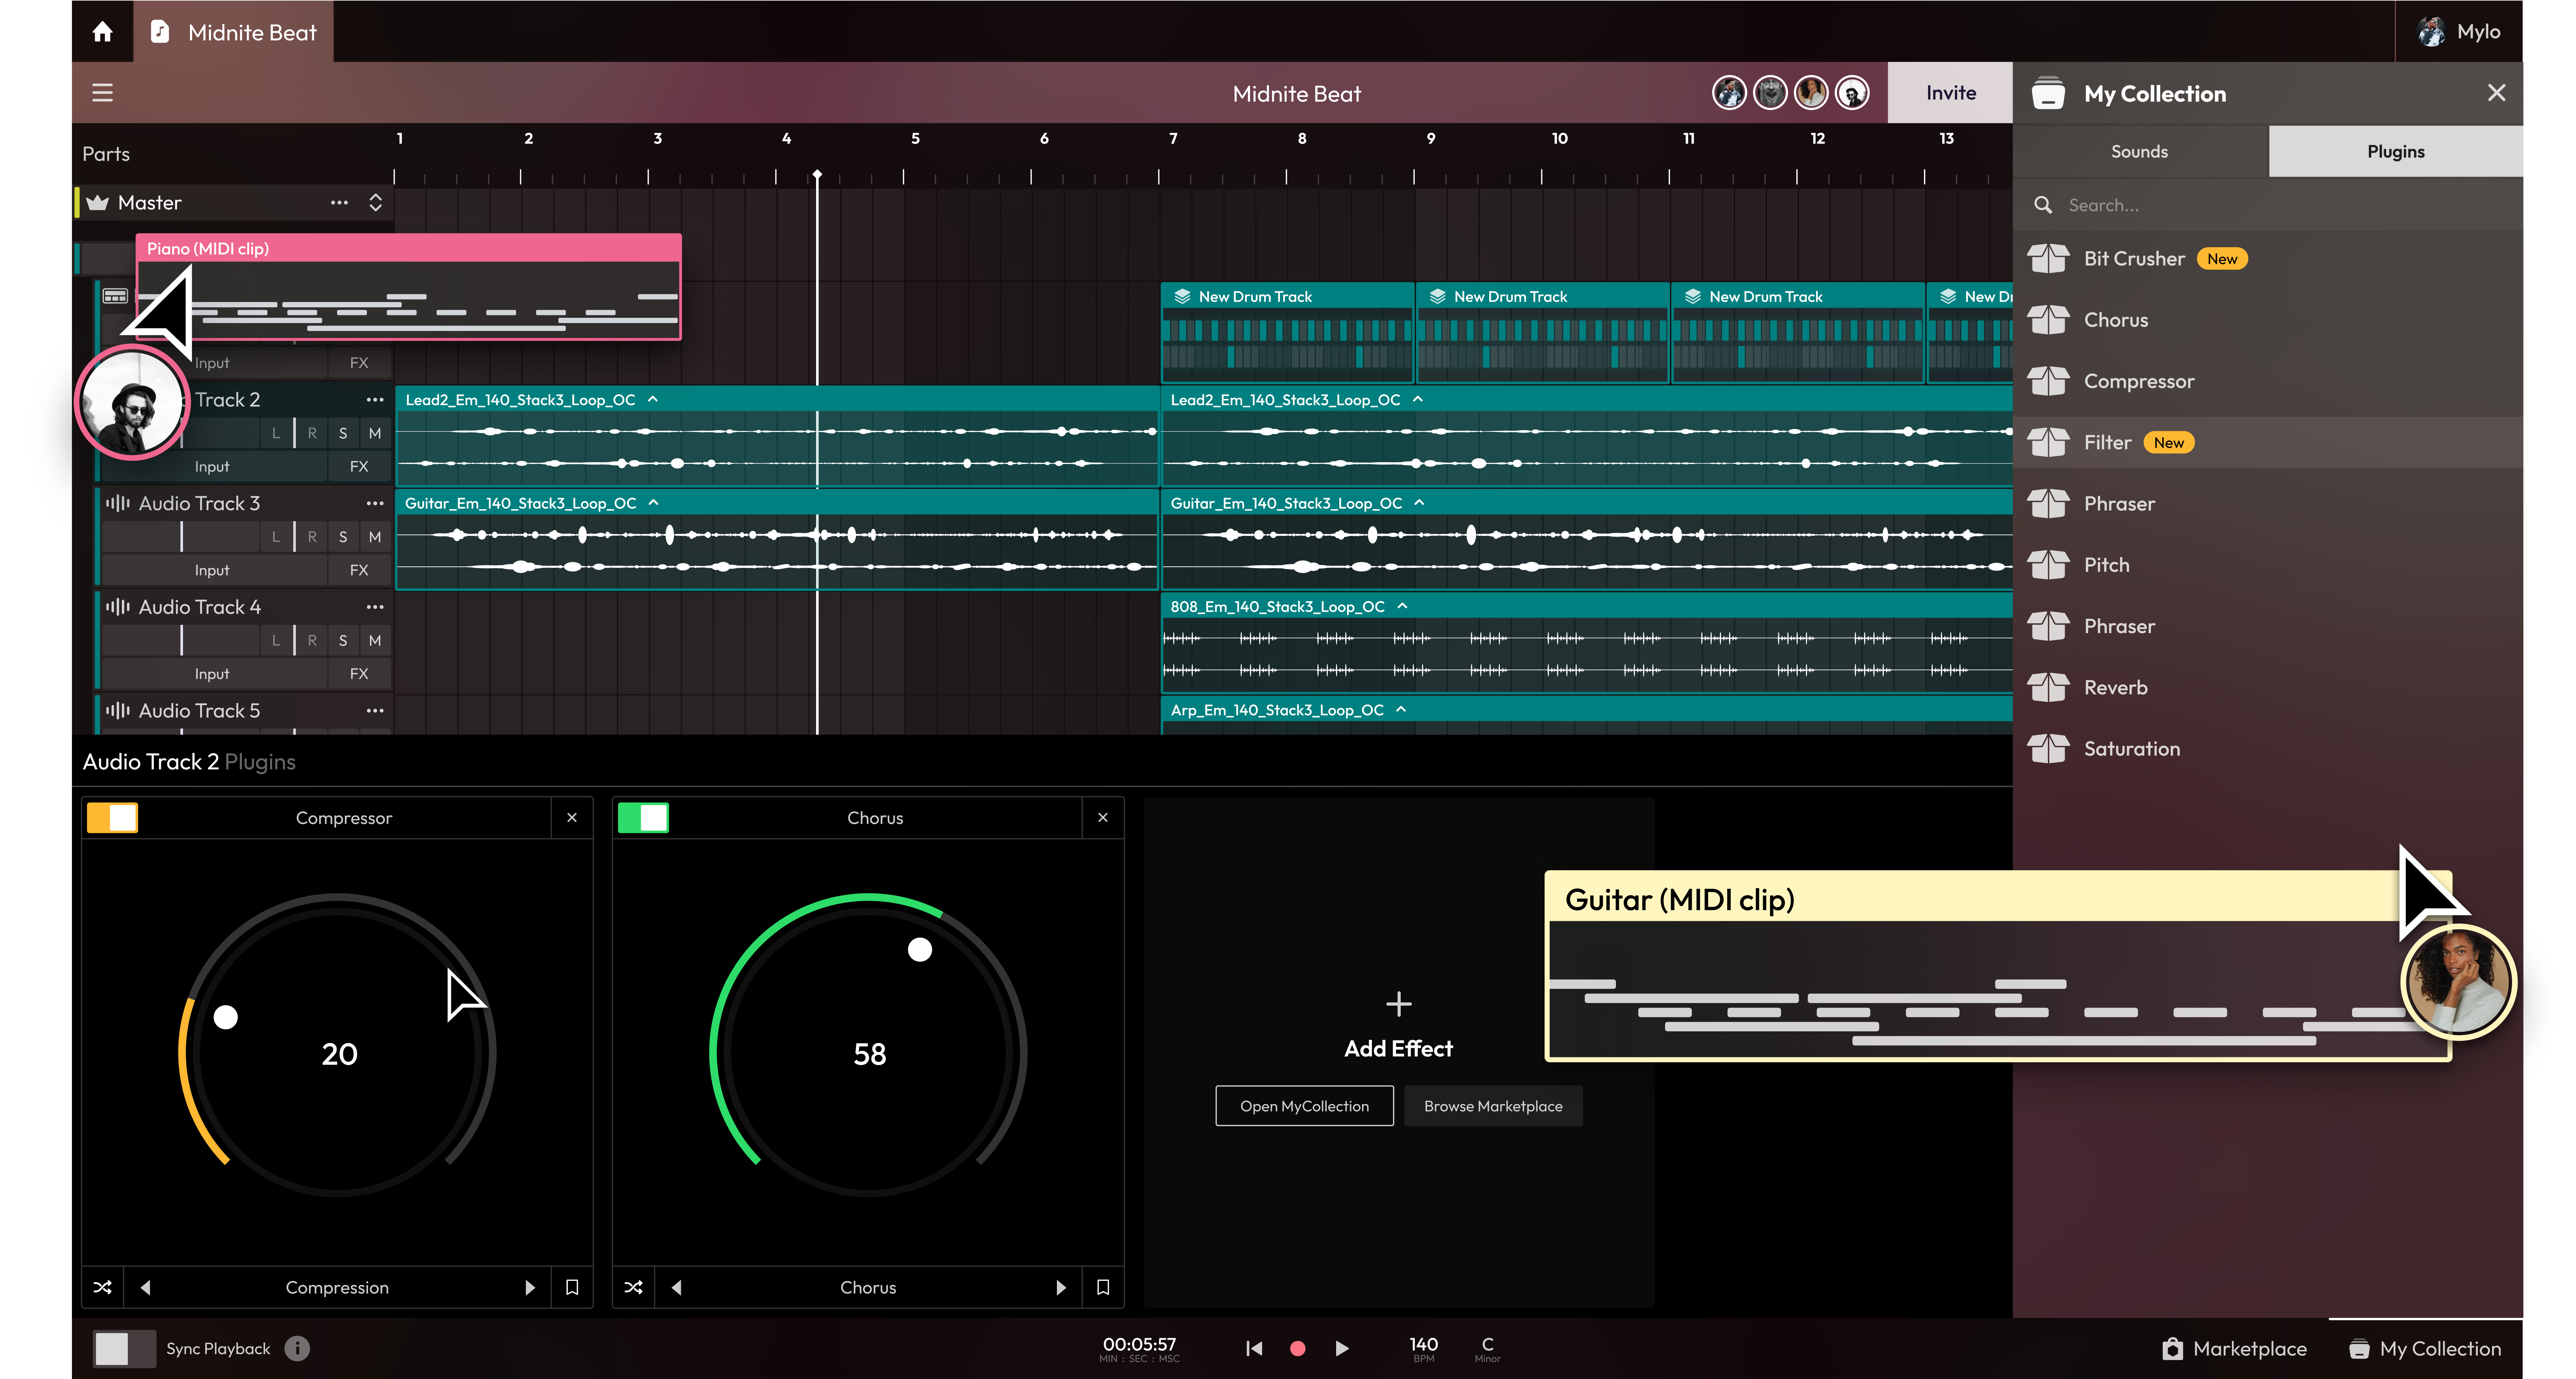Open My Collection in the bottom bar
The image size is (2576, 1379).
pos(2425,1349)
